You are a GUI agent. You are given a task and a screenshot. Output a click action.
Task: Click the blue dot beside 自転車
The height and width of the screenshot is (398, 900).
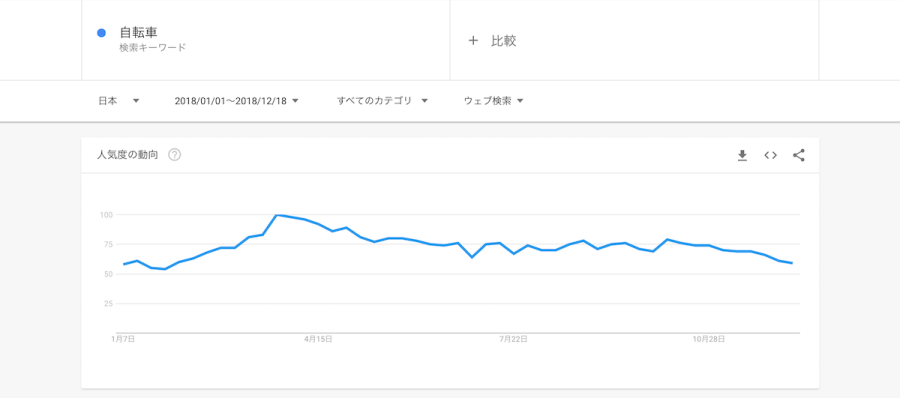click(x=102, y=33)
